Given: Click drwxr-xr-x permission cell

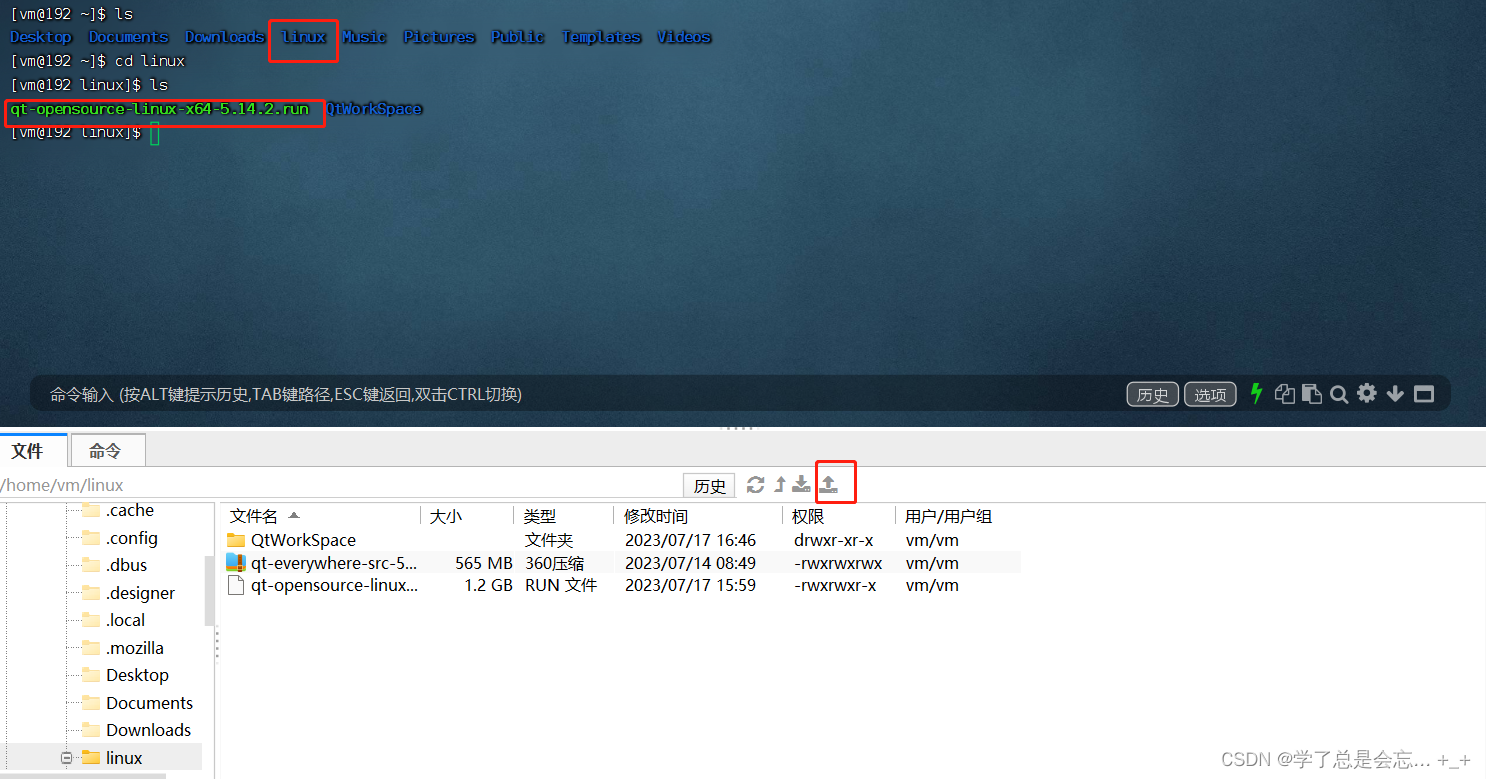Looking at the screenshot, I should pos(833,540).
